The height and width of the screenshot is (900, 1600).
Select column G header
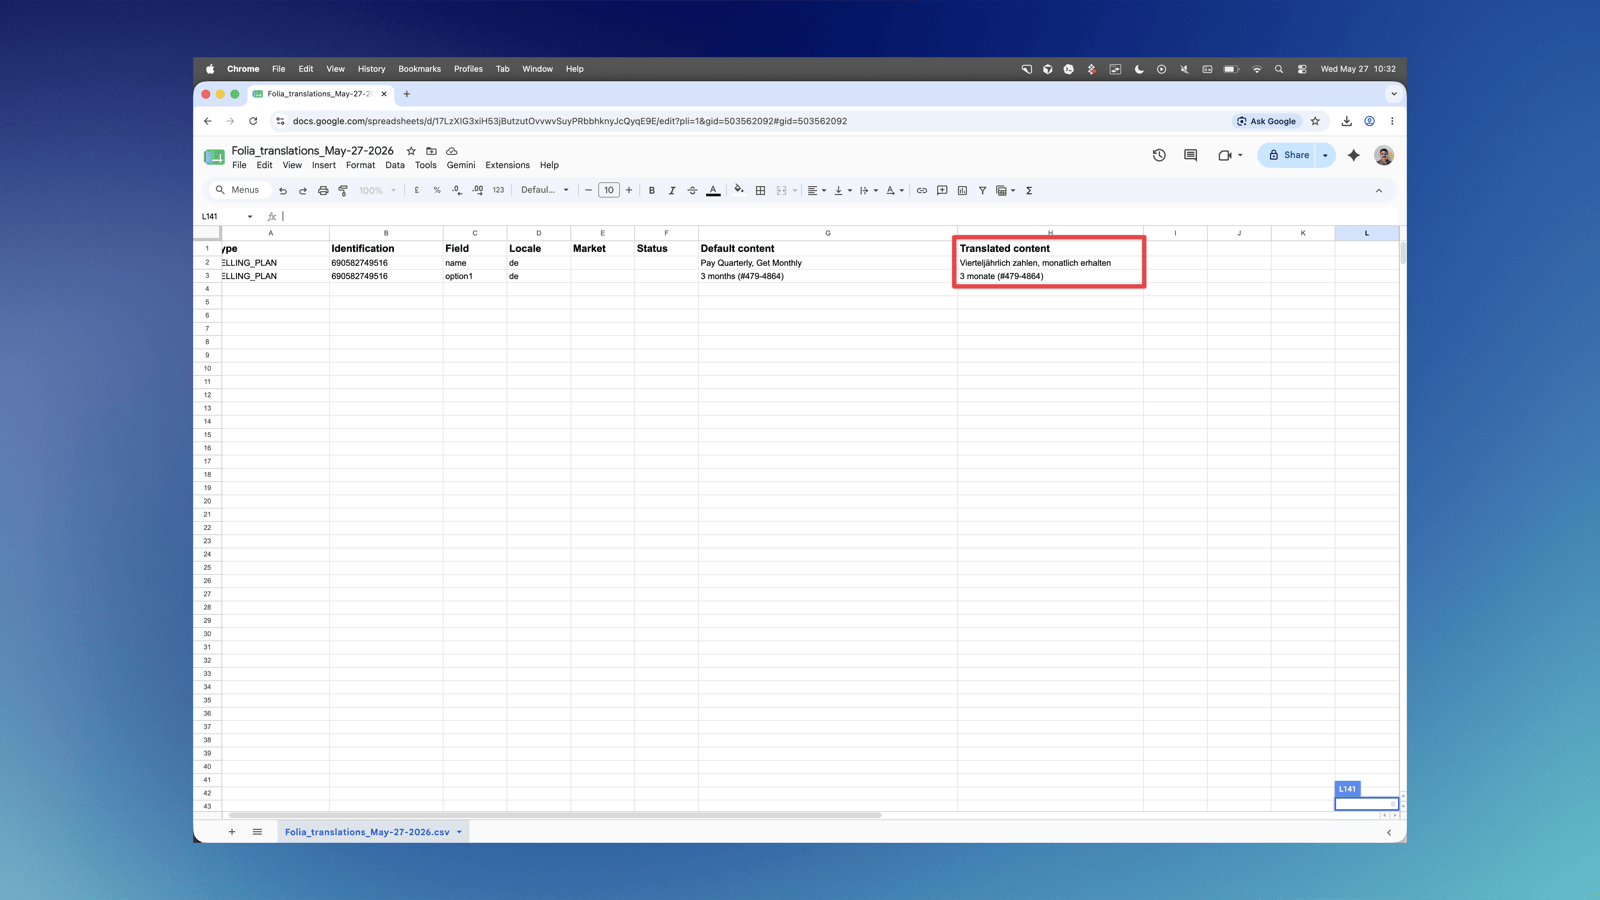[x=828, y=233]
